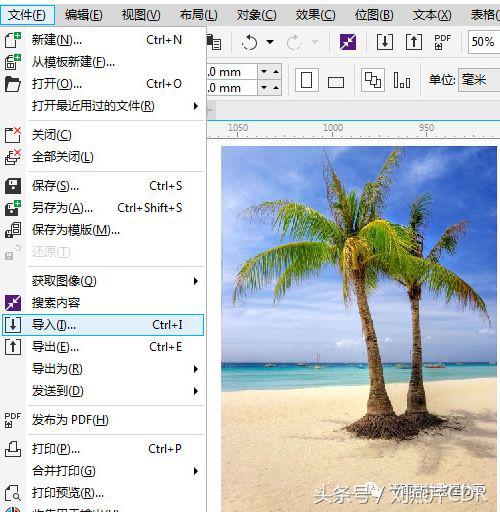Choose 发布为 PDF(H) menu item
500x512 pixels.
pyautogui.click(x=103, y=420)
